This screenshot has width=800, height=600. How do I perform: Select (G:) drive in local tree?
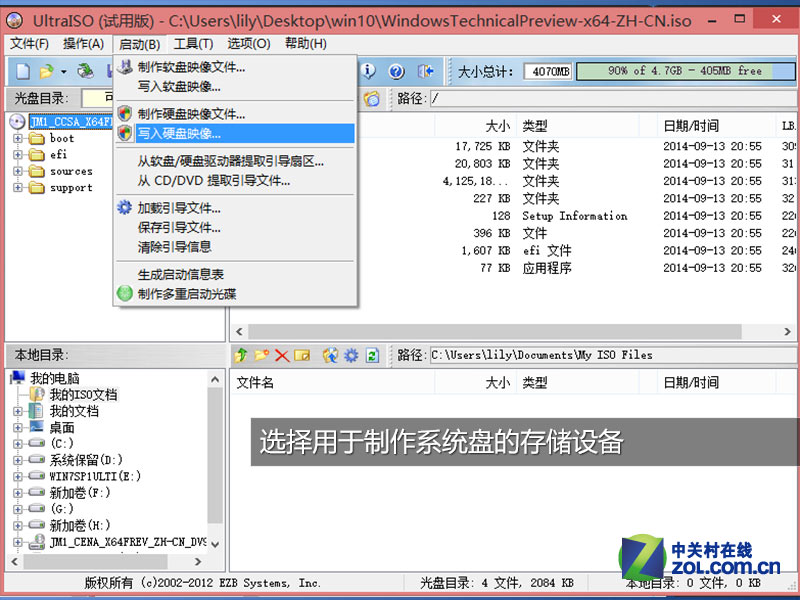click(62, 509)
